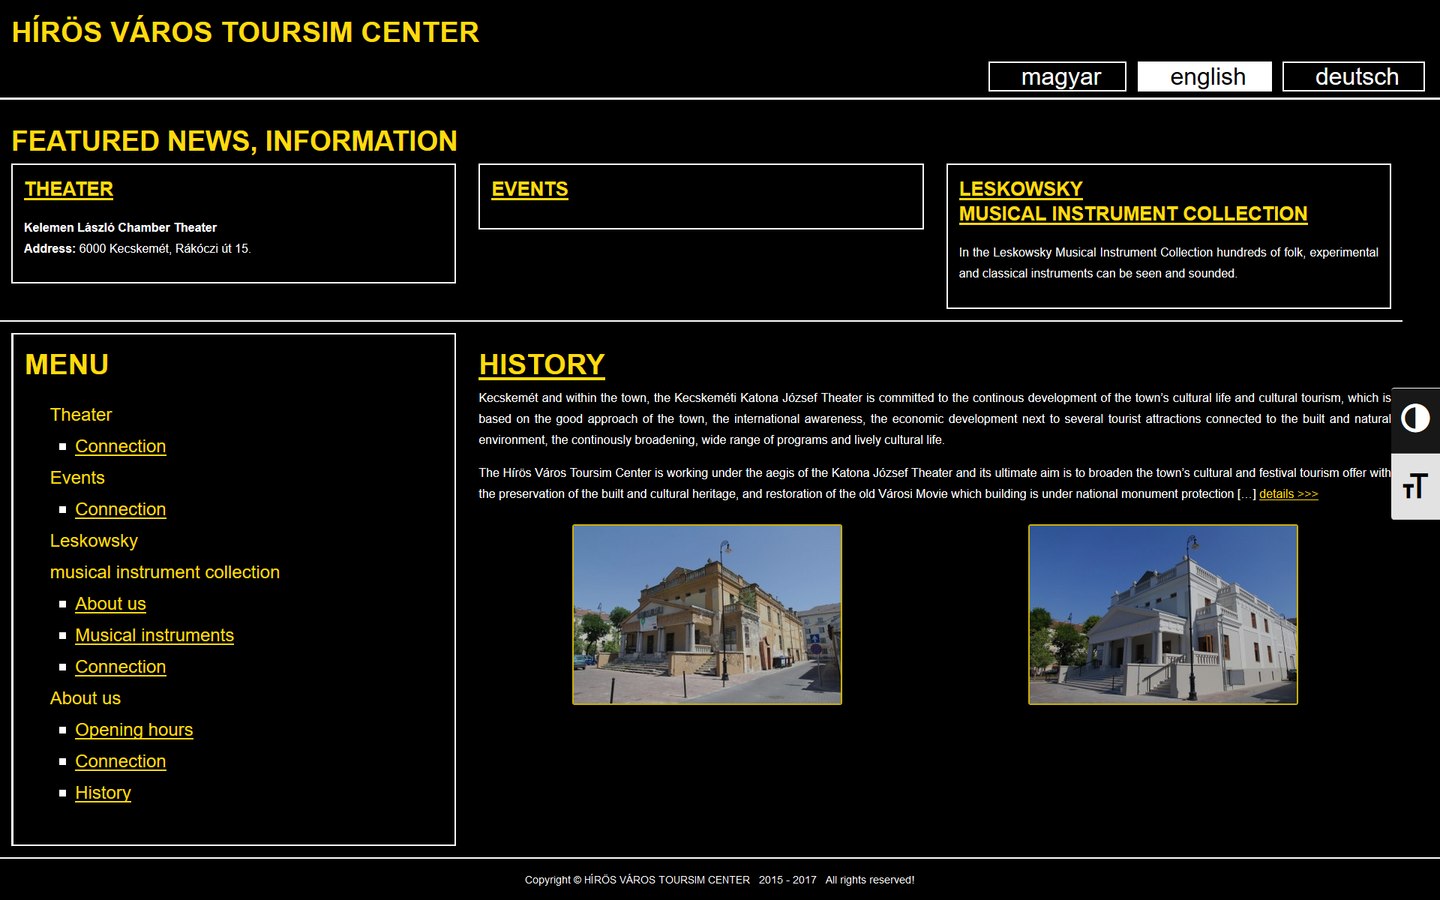Click the copyright footer text
This screenshot has width=1440, height=900.
coord(719,880)
